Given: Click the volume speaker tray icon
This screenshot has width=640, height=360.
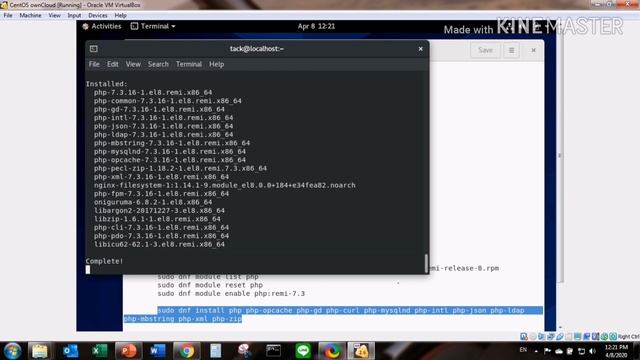Looking at the screenshot, I should (x=593, y=351).
